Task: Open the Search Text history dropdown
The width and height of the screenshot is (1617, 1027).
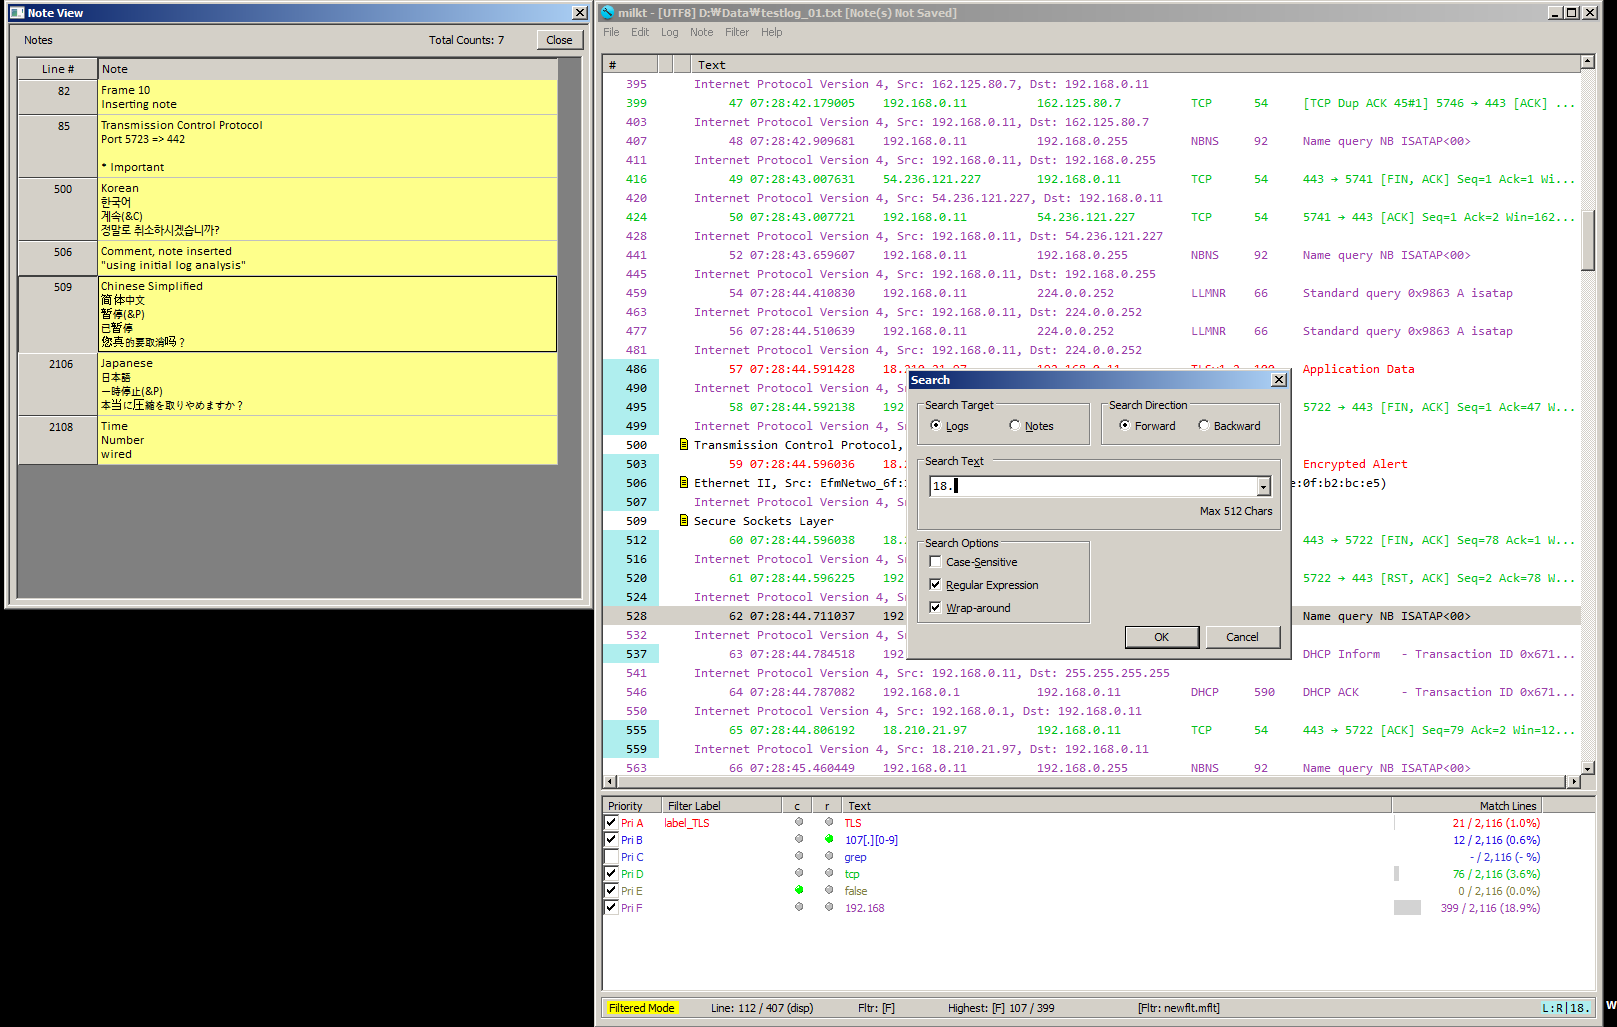Action: pyautogui.click(x=1263, y=487)
